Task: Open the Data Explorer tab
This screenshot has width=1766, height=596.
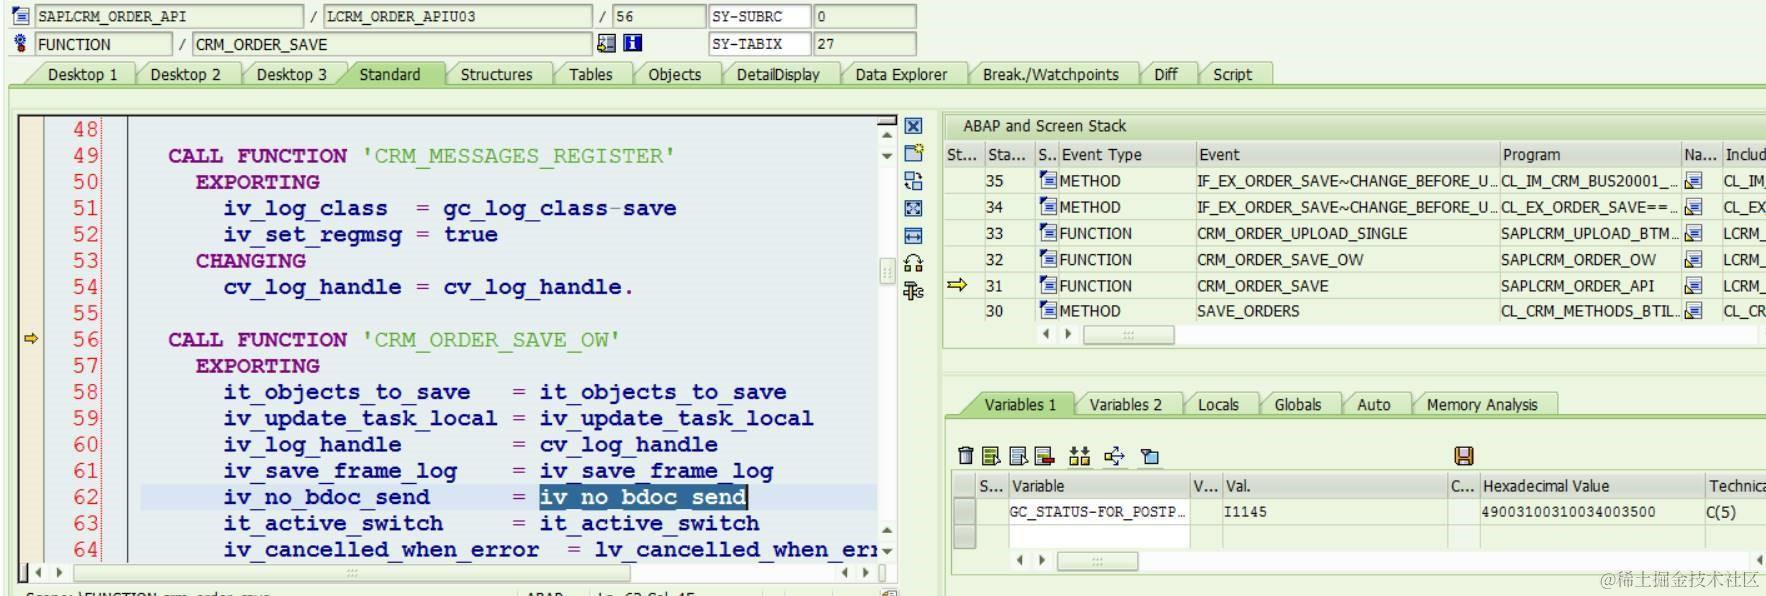Action: 901,74
